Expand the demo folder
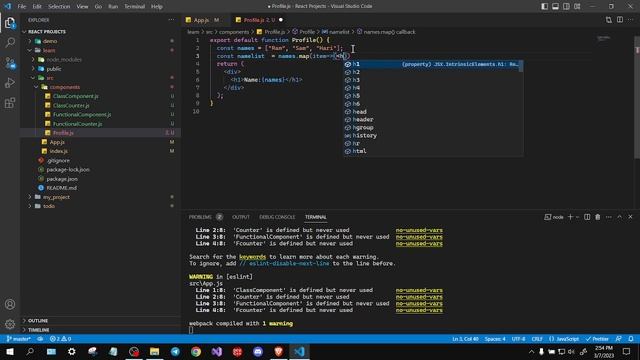The width and height of the screenshot is (640, 360). tap(100, 41)
